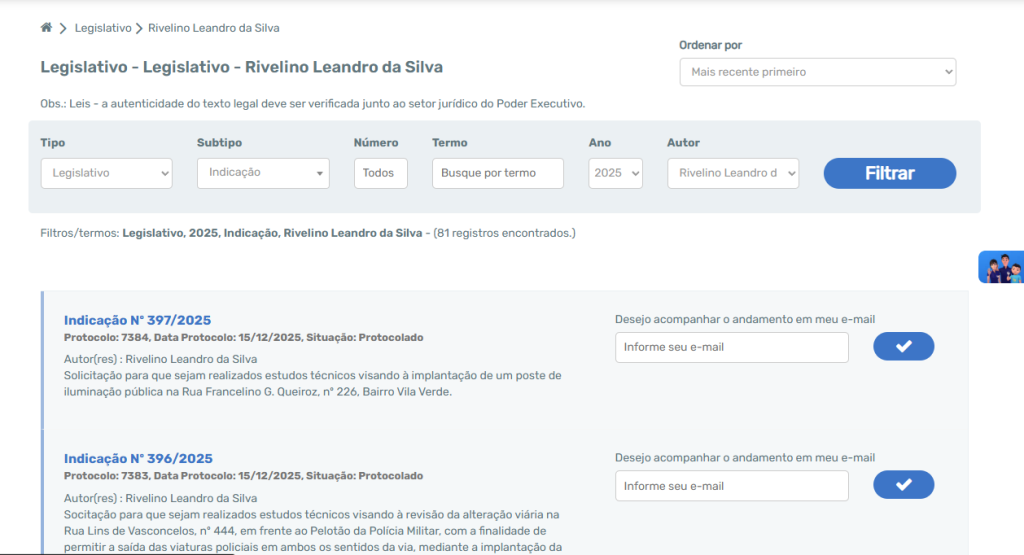Click the accessibility avatars widget icon
The width and height of the screenshot is (1024, 555).
click(1002, 268)
